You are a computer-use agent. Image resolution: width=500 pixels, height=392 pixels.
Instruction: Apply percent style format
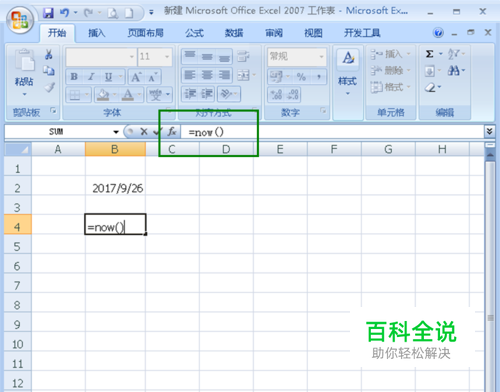pyautogui.click(x=301, y=77)
